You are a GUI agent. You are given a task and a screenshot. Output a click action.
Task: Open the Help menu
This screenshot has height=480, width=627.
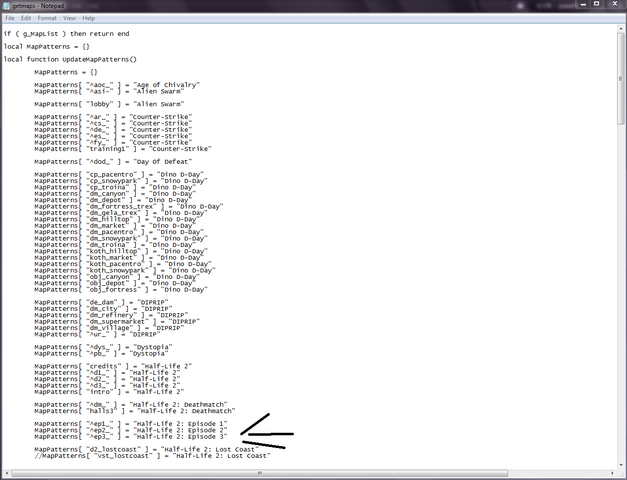pyautogui.click(x=88, y=18)
